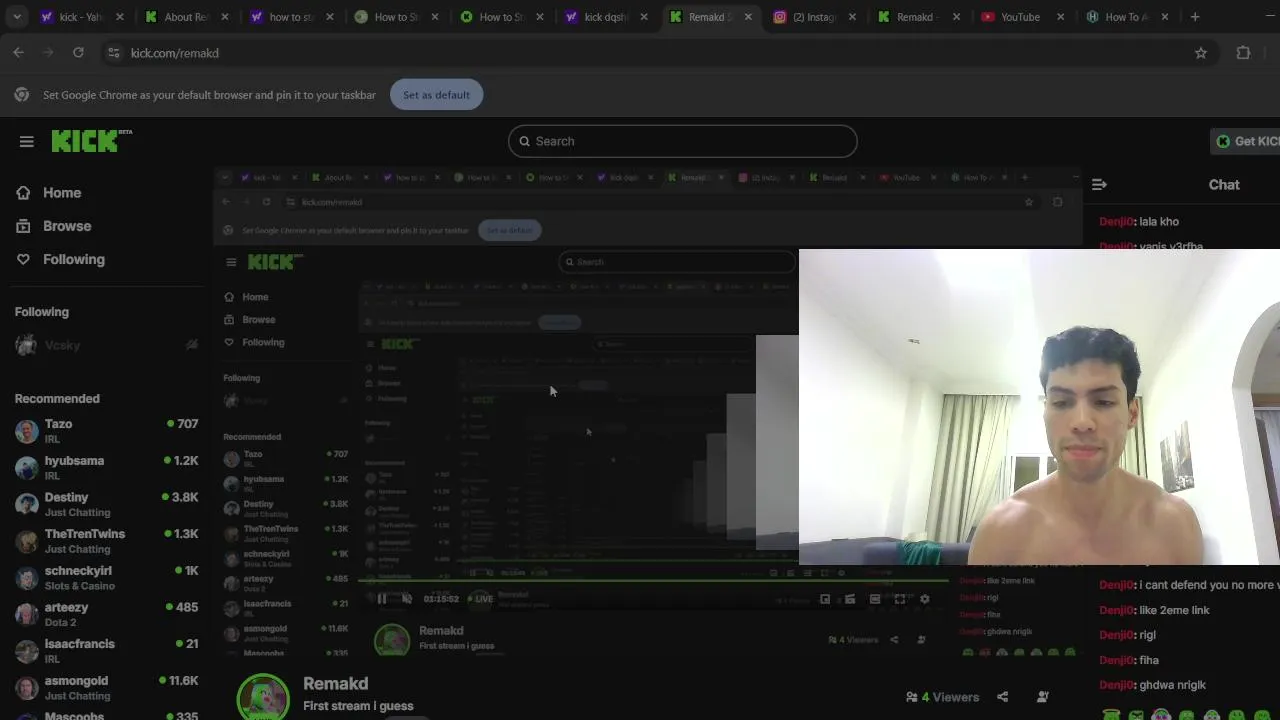The width and height of the screenshot is (1280, 720).
Task: Click Denji0 name on 'ghdwa nriglk' message
Action: pos(1116,685)
